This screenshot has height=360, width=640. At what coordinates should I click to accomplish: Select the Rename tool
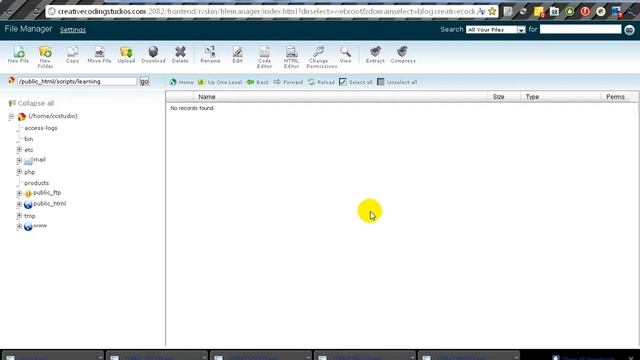[x=210, y=54]
